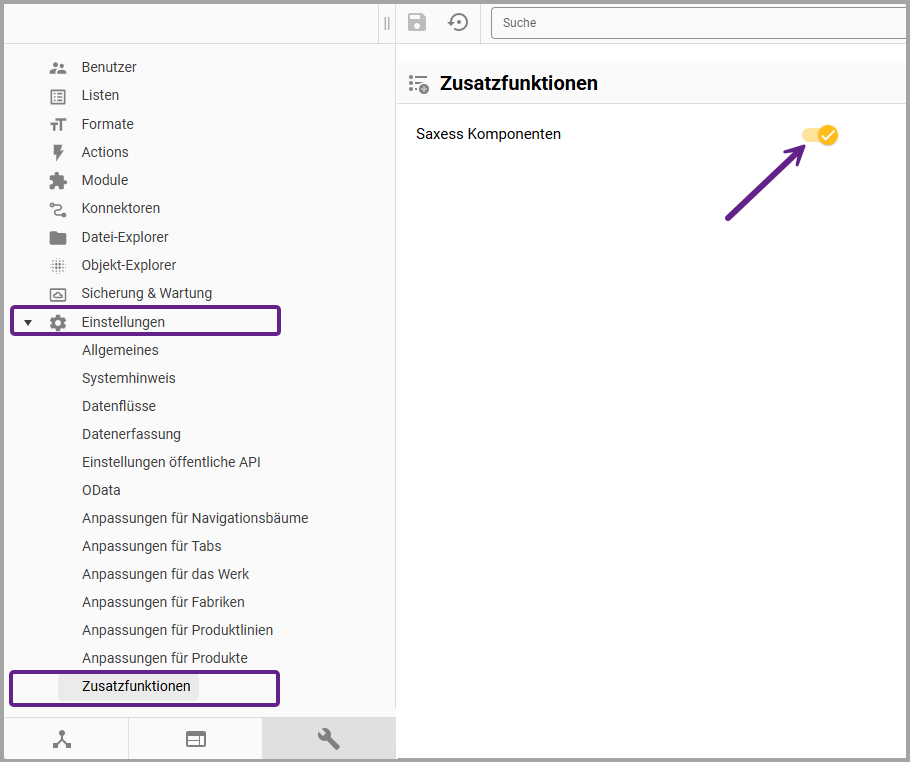Click the Module puzzle piece icon
Viewport: 910px width, 762px height.
coord(57,180)
